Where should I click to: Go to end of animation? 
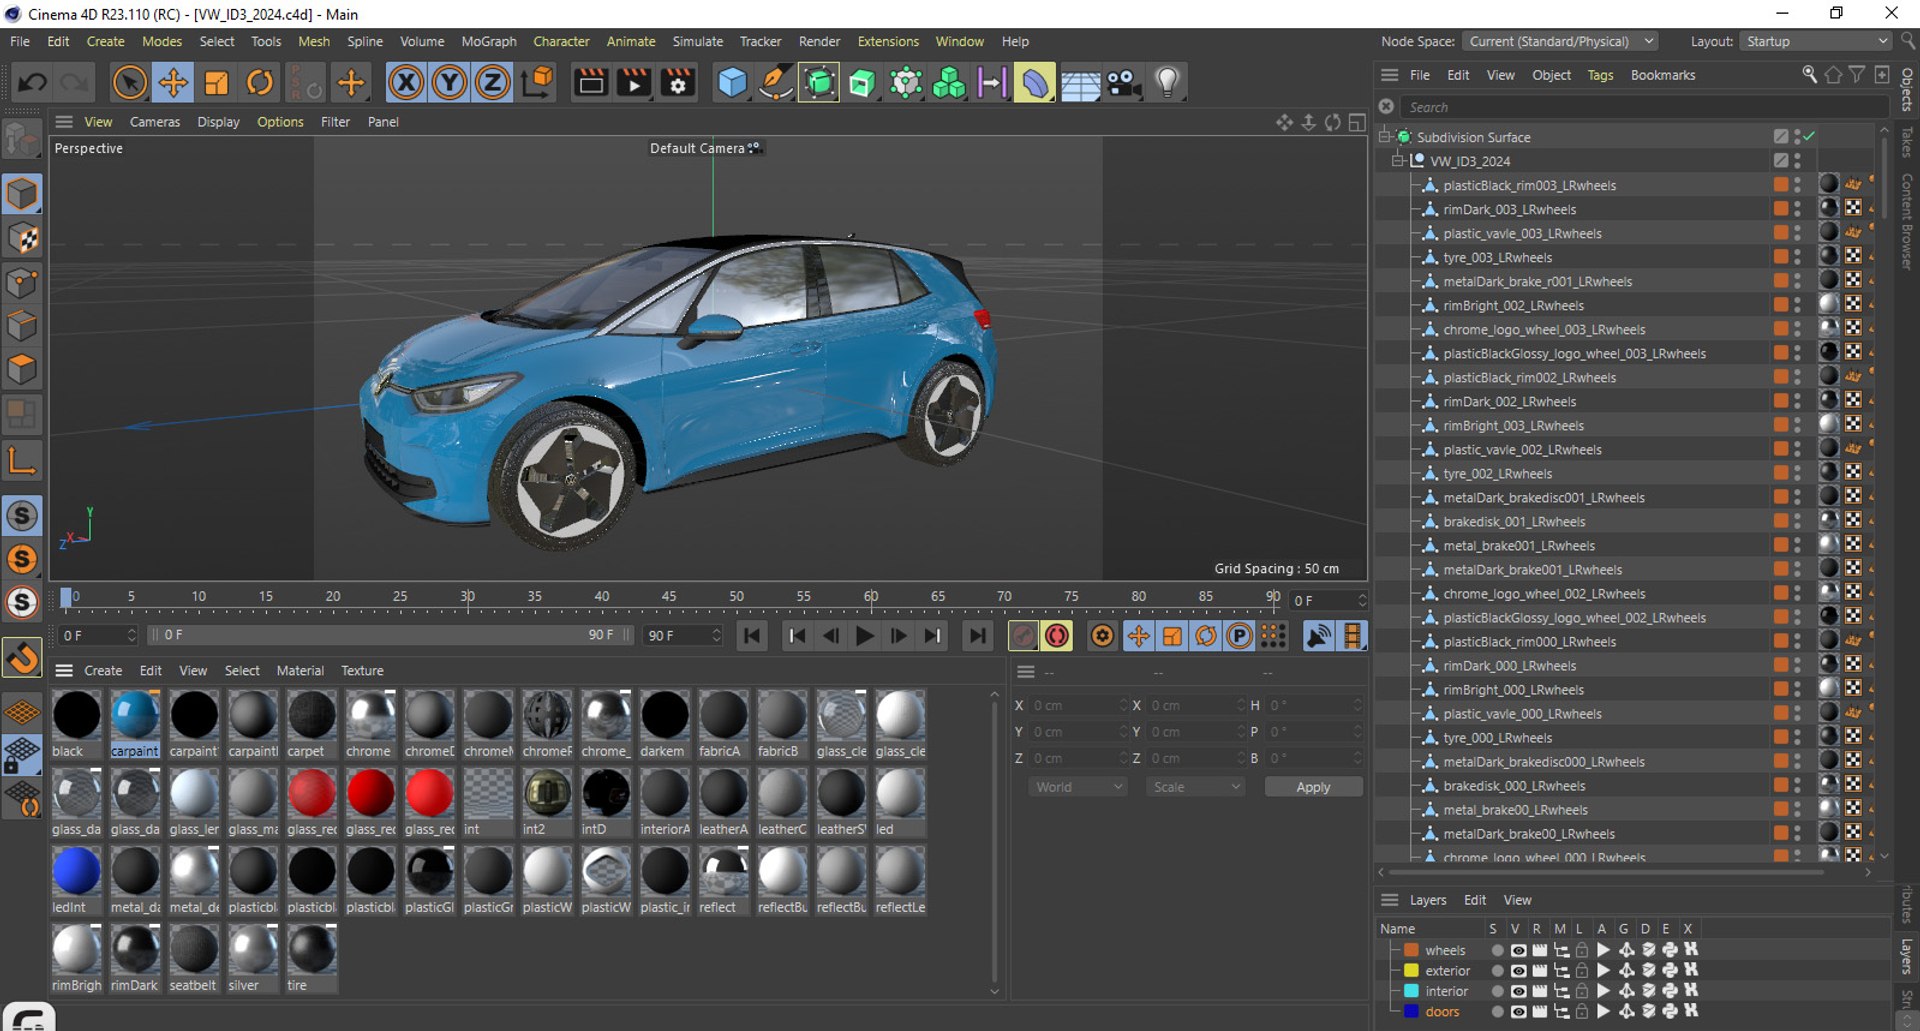point(977,636)
